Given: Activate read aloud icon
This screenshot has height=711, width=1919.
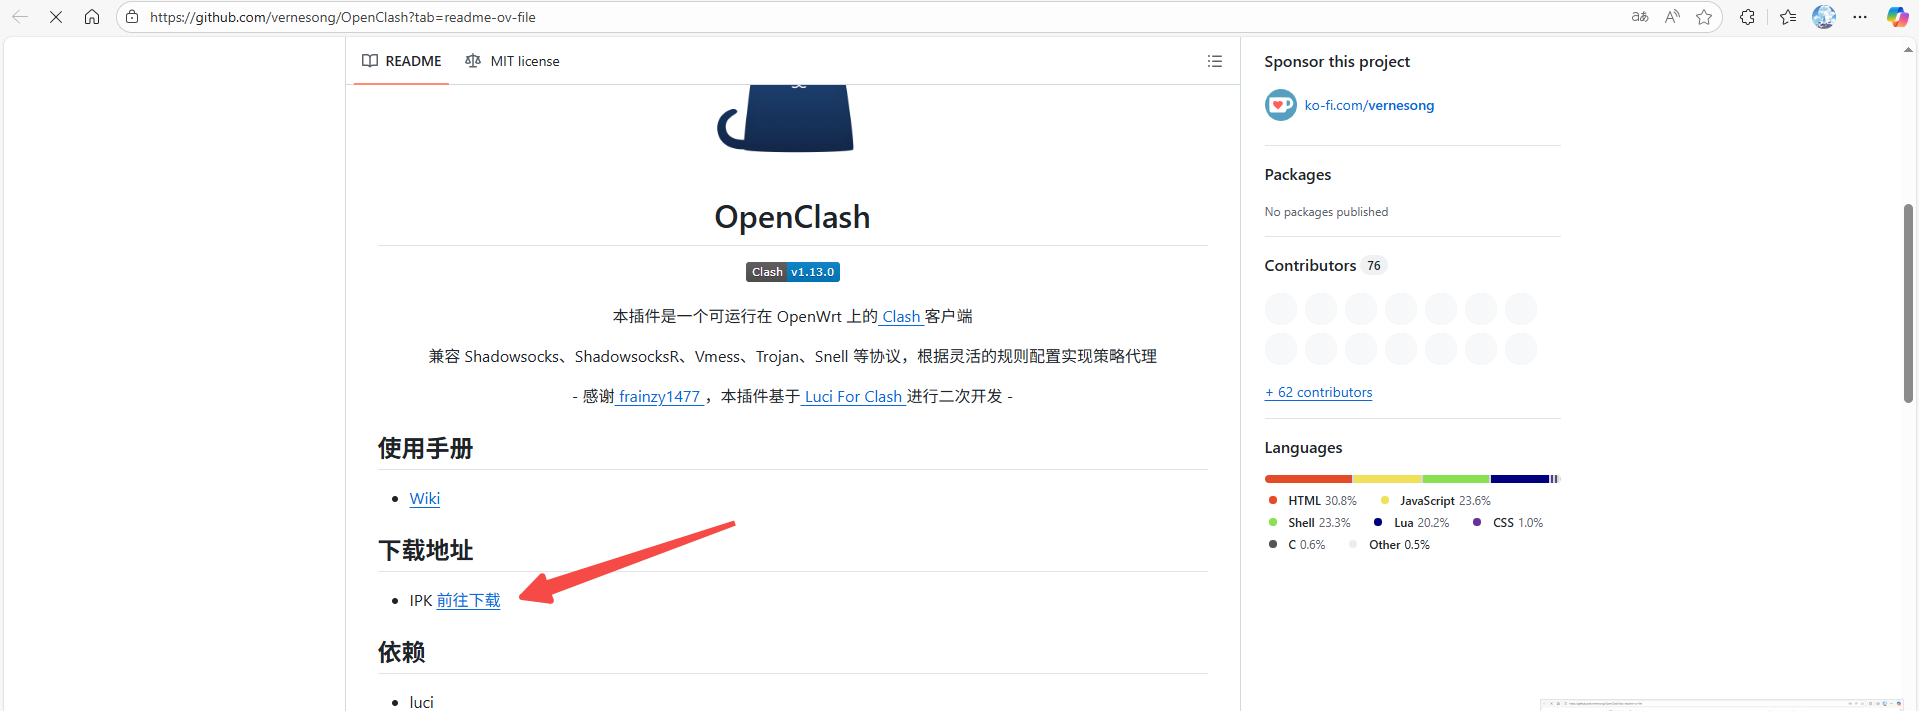Looking at the screenshot, I should pyautogui.click(x=1672, y=17).
